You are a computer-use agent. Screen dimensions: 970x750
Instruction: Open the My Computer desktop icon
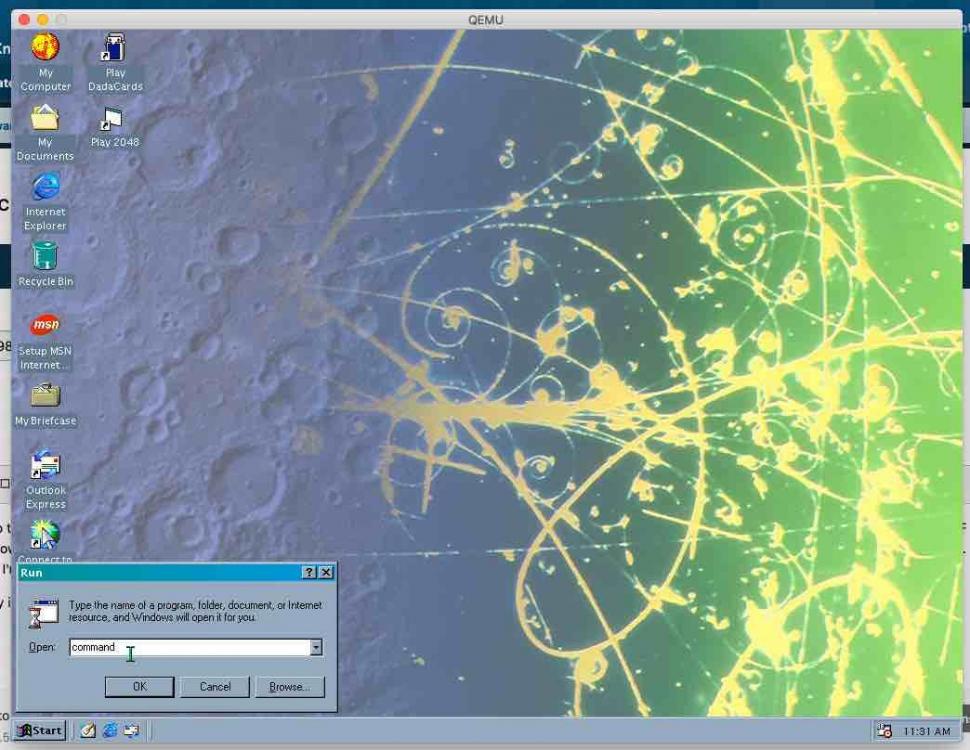(x=45, y=48)
